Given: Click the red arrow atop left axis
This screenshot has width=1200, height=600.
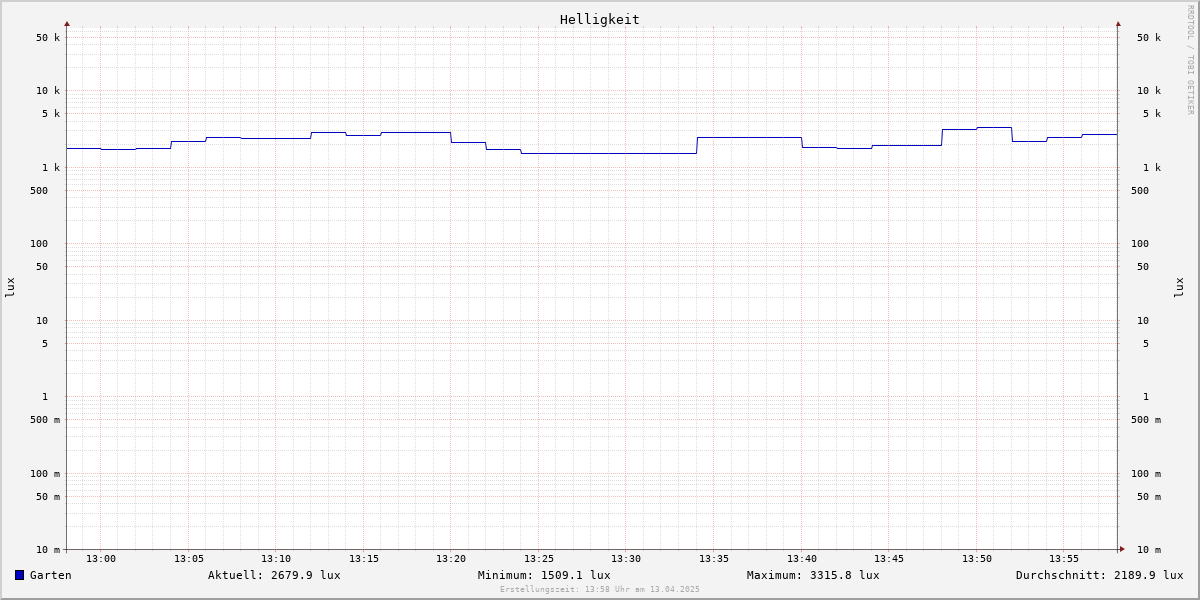Looking at the screenshot, I should pyautogui.click(x=67, y=24).
